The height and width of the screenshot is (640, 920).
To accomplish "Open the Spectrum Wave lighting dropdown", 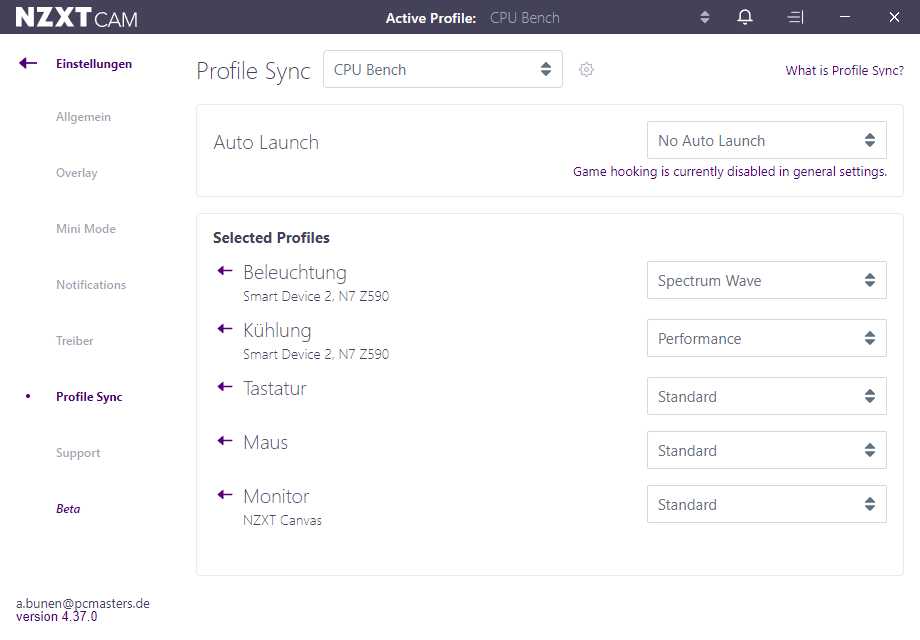I will point(766,280).
